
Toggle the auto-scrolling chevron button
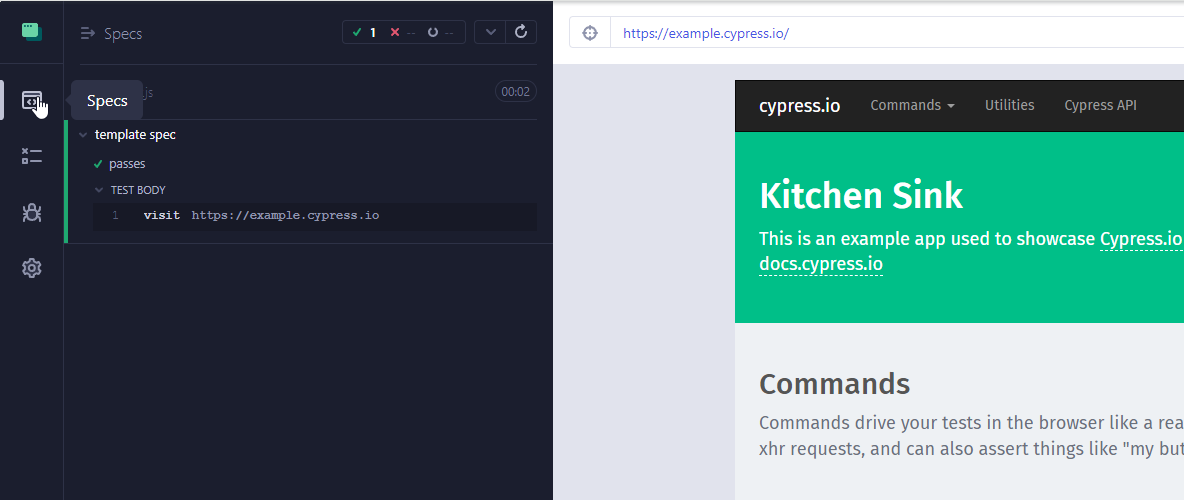click(x=491, y=32)
